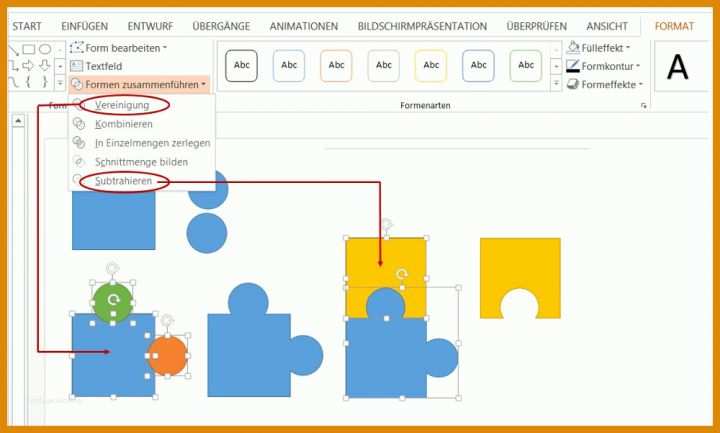The height and width of the screenshot is (433, 720).
Task: Select the Line shape in the shapes gallery
Action: (x=13, y=50)
